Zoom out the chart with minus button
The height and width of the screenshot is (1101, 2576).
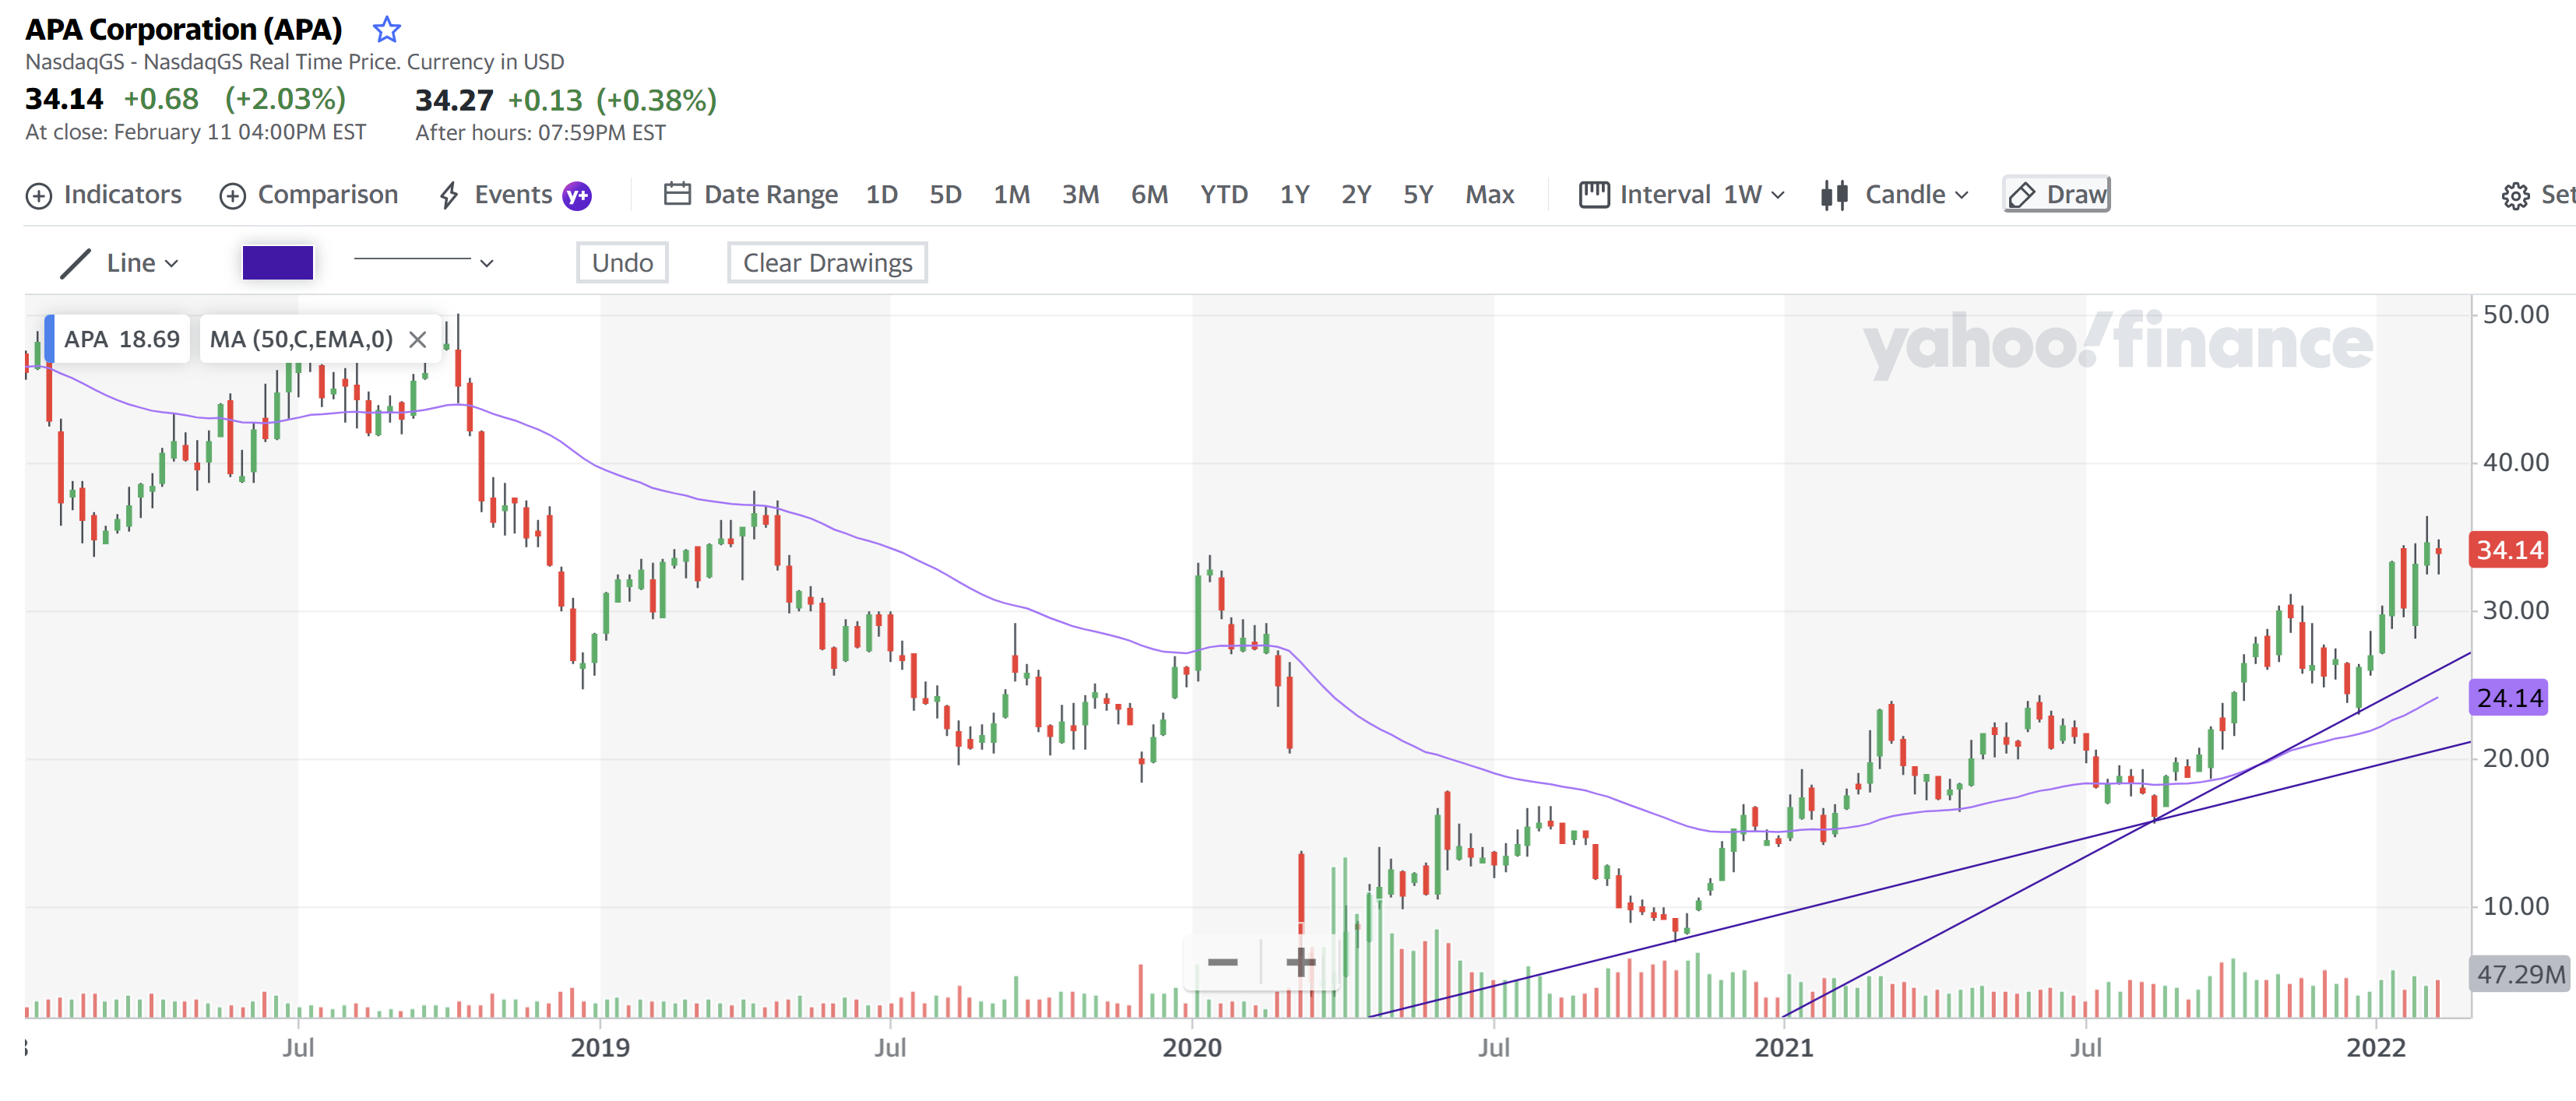click(1222, 963)
